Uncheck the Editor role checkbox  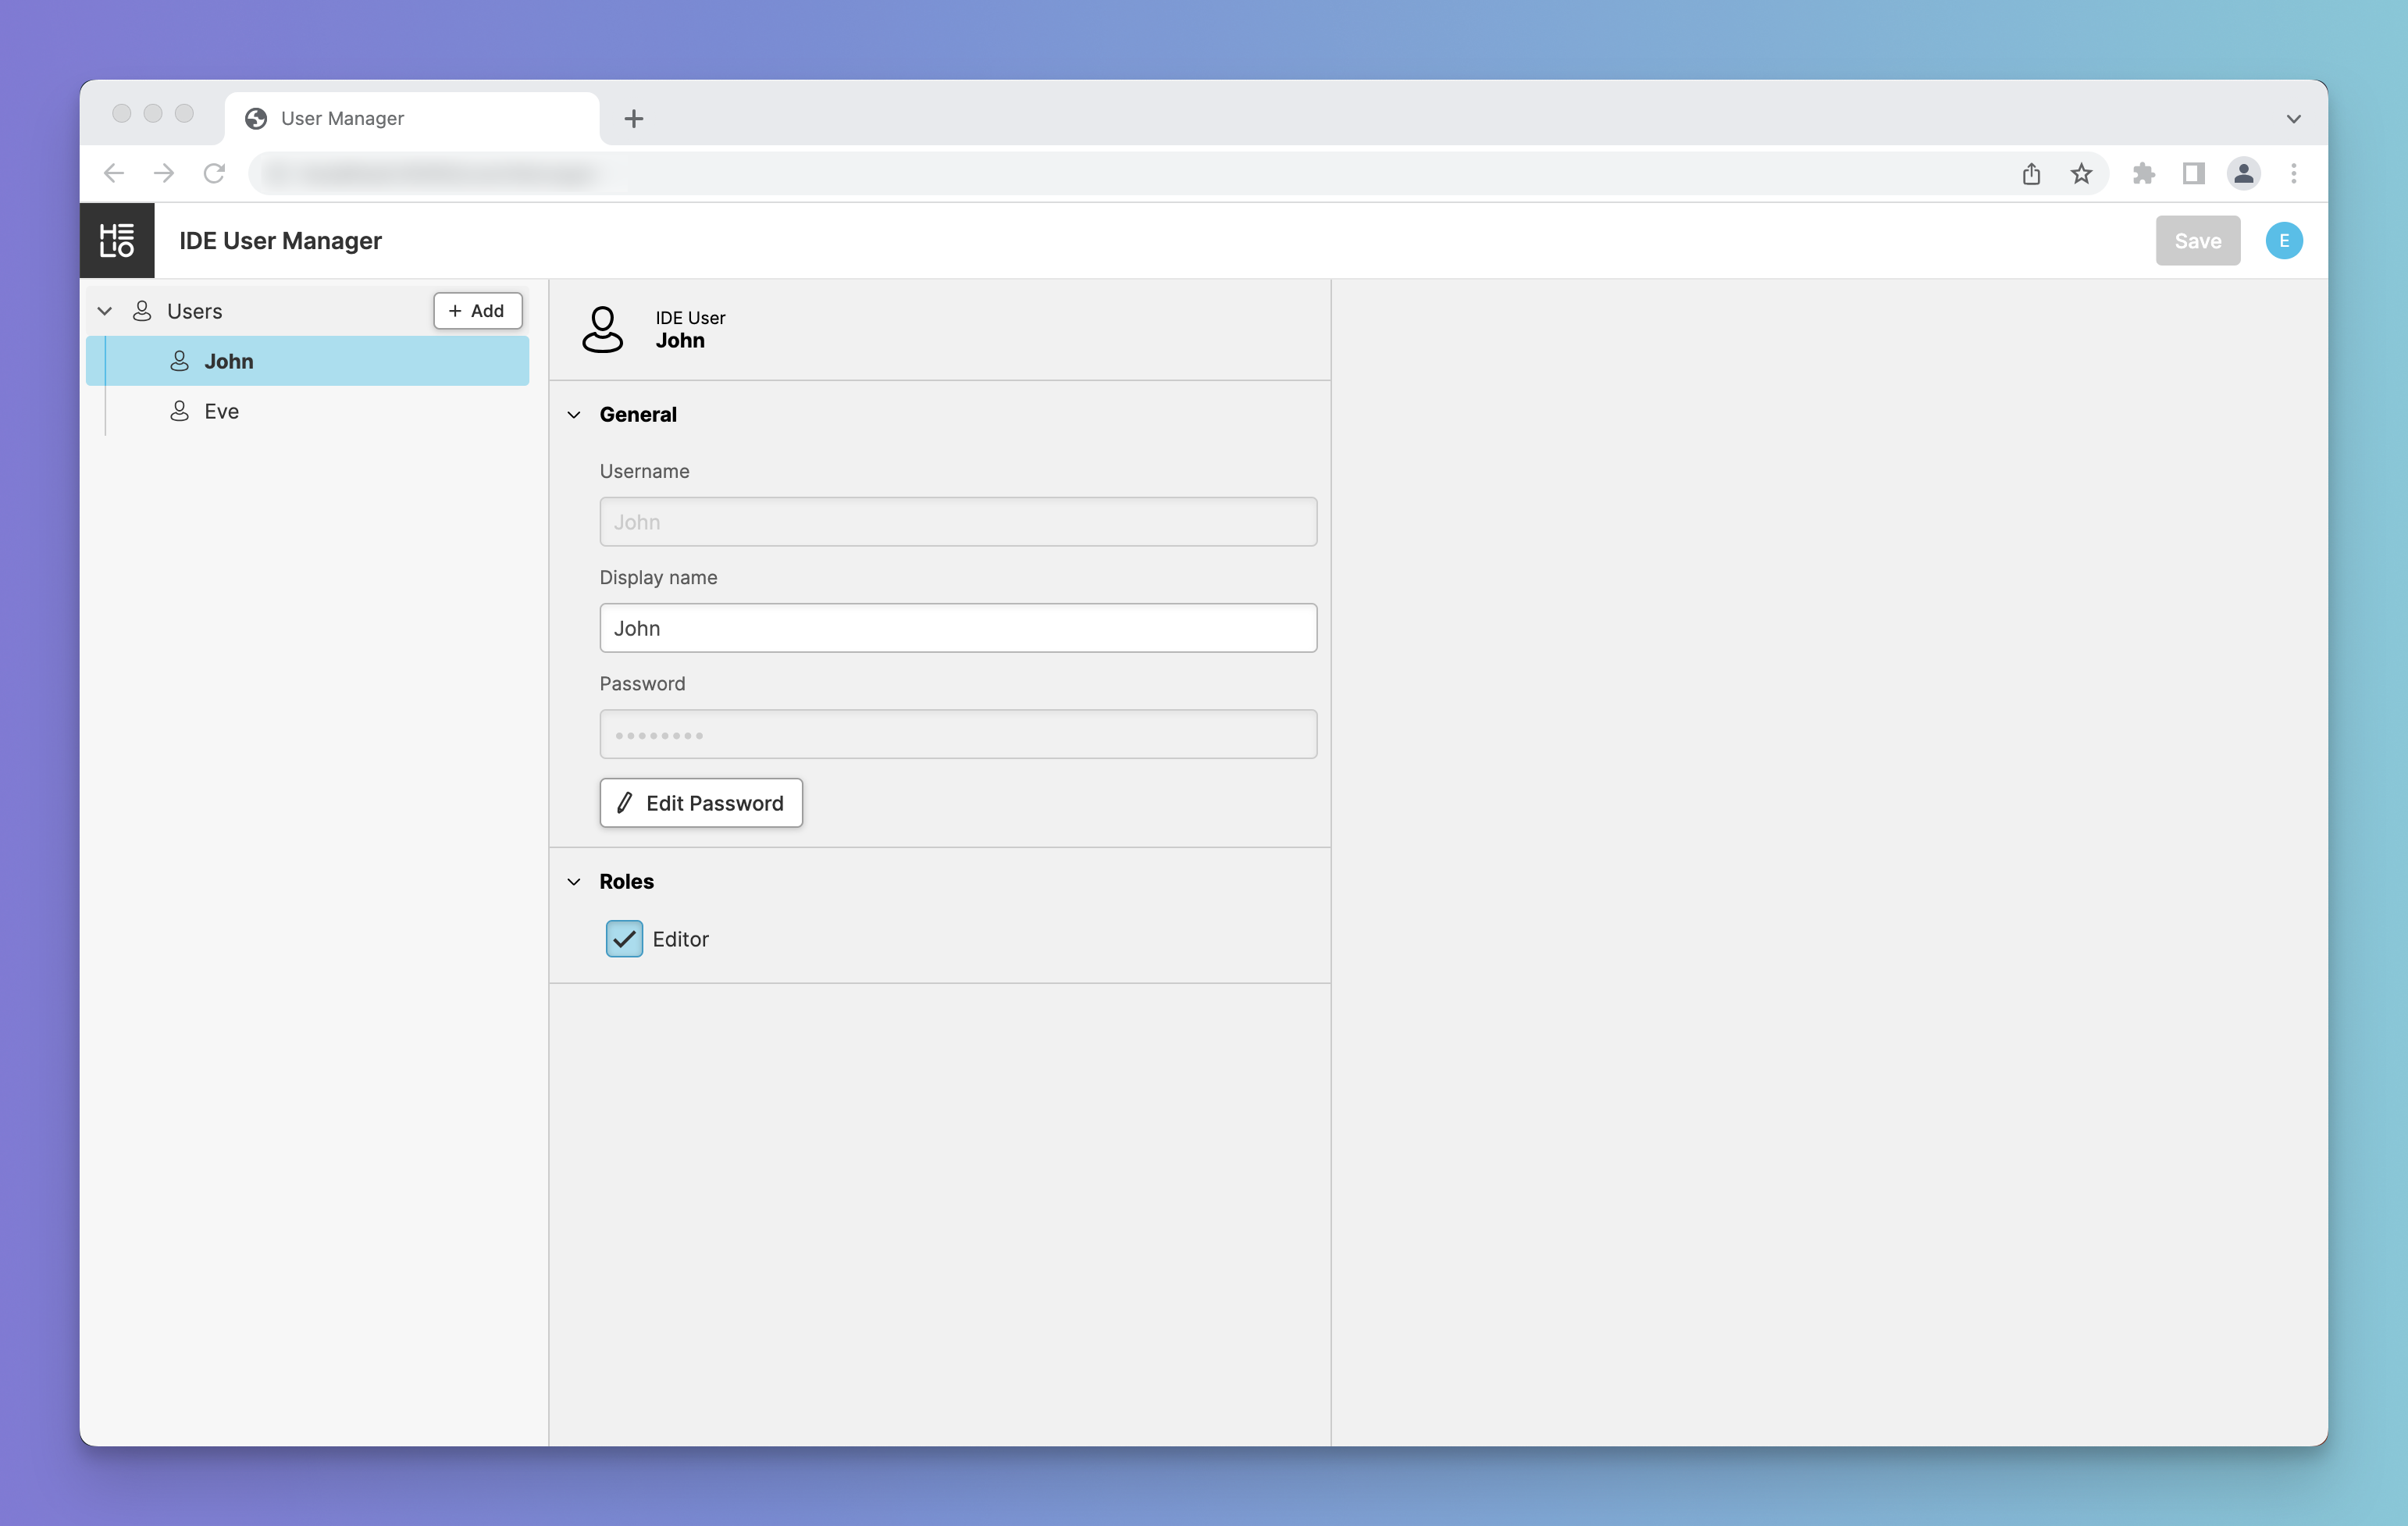tap(624, 939)
